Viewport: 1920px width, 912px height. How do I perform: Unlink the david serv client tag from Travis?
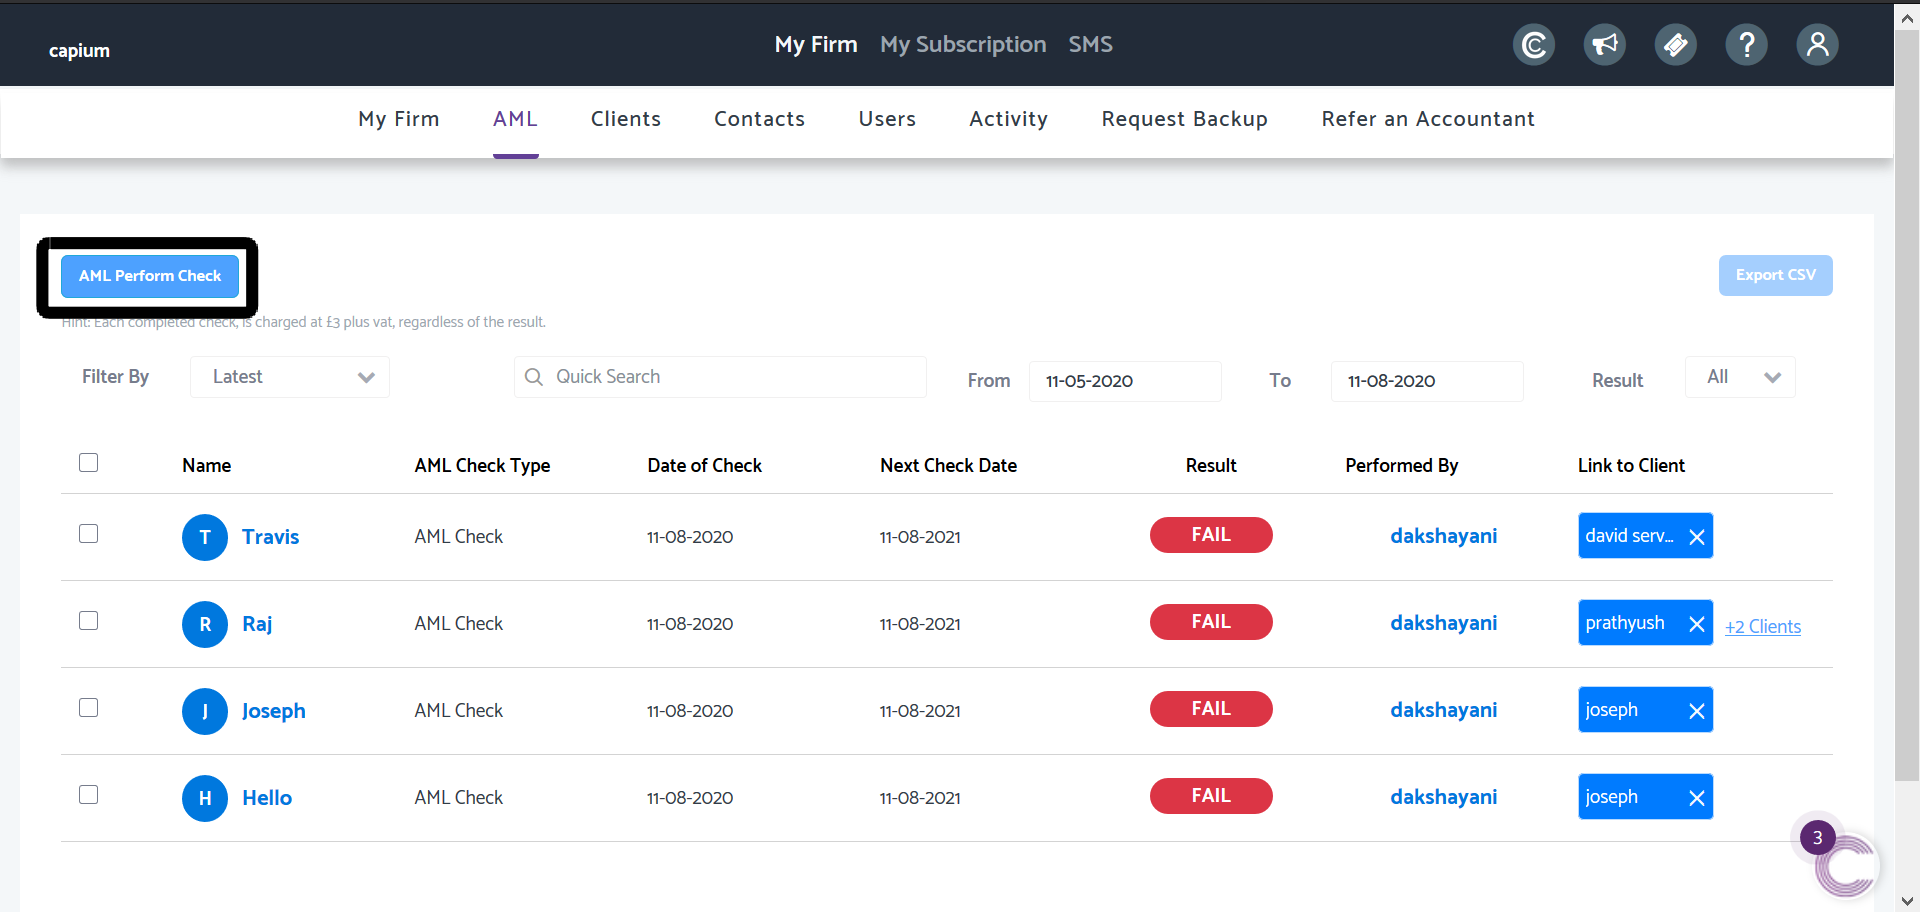pyautogui.click(x=1697, y=536)
